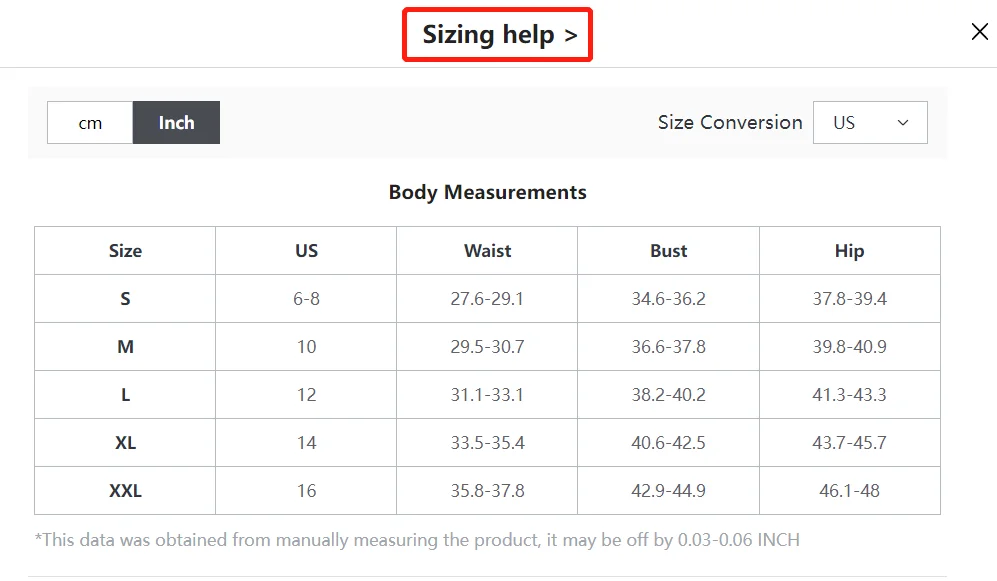Click the US column header

coord(306,251)
